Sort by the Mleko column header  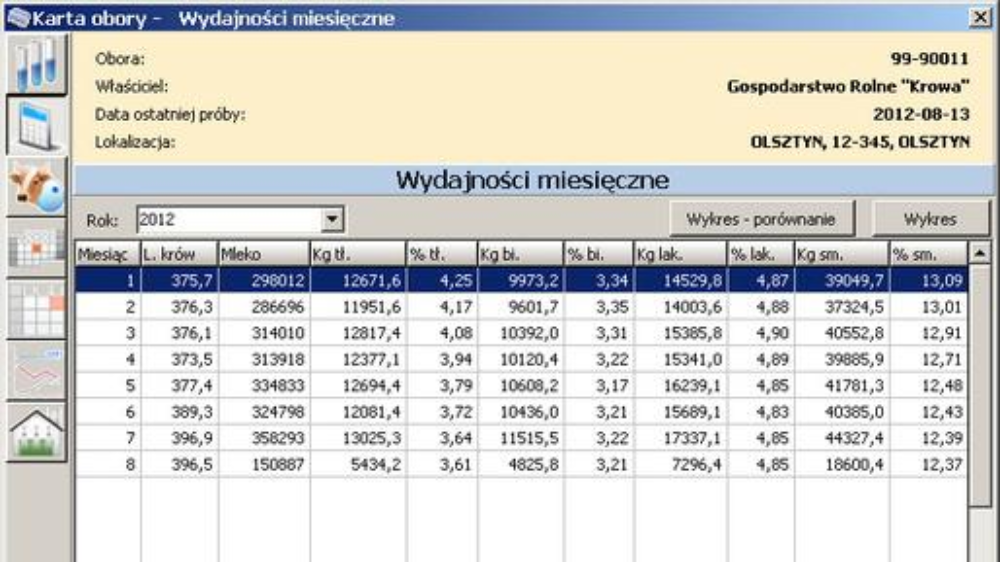(264, 255)
